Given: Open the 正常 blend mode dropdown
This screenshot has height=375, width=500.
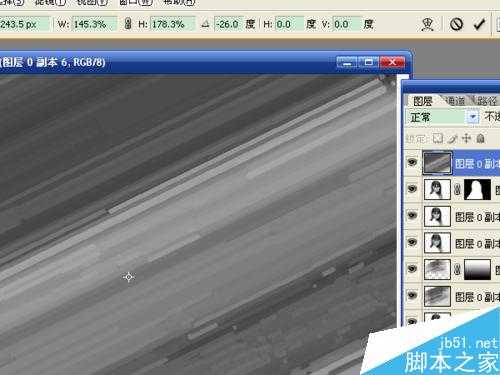Looking at the screenshot, I should 442,117.
